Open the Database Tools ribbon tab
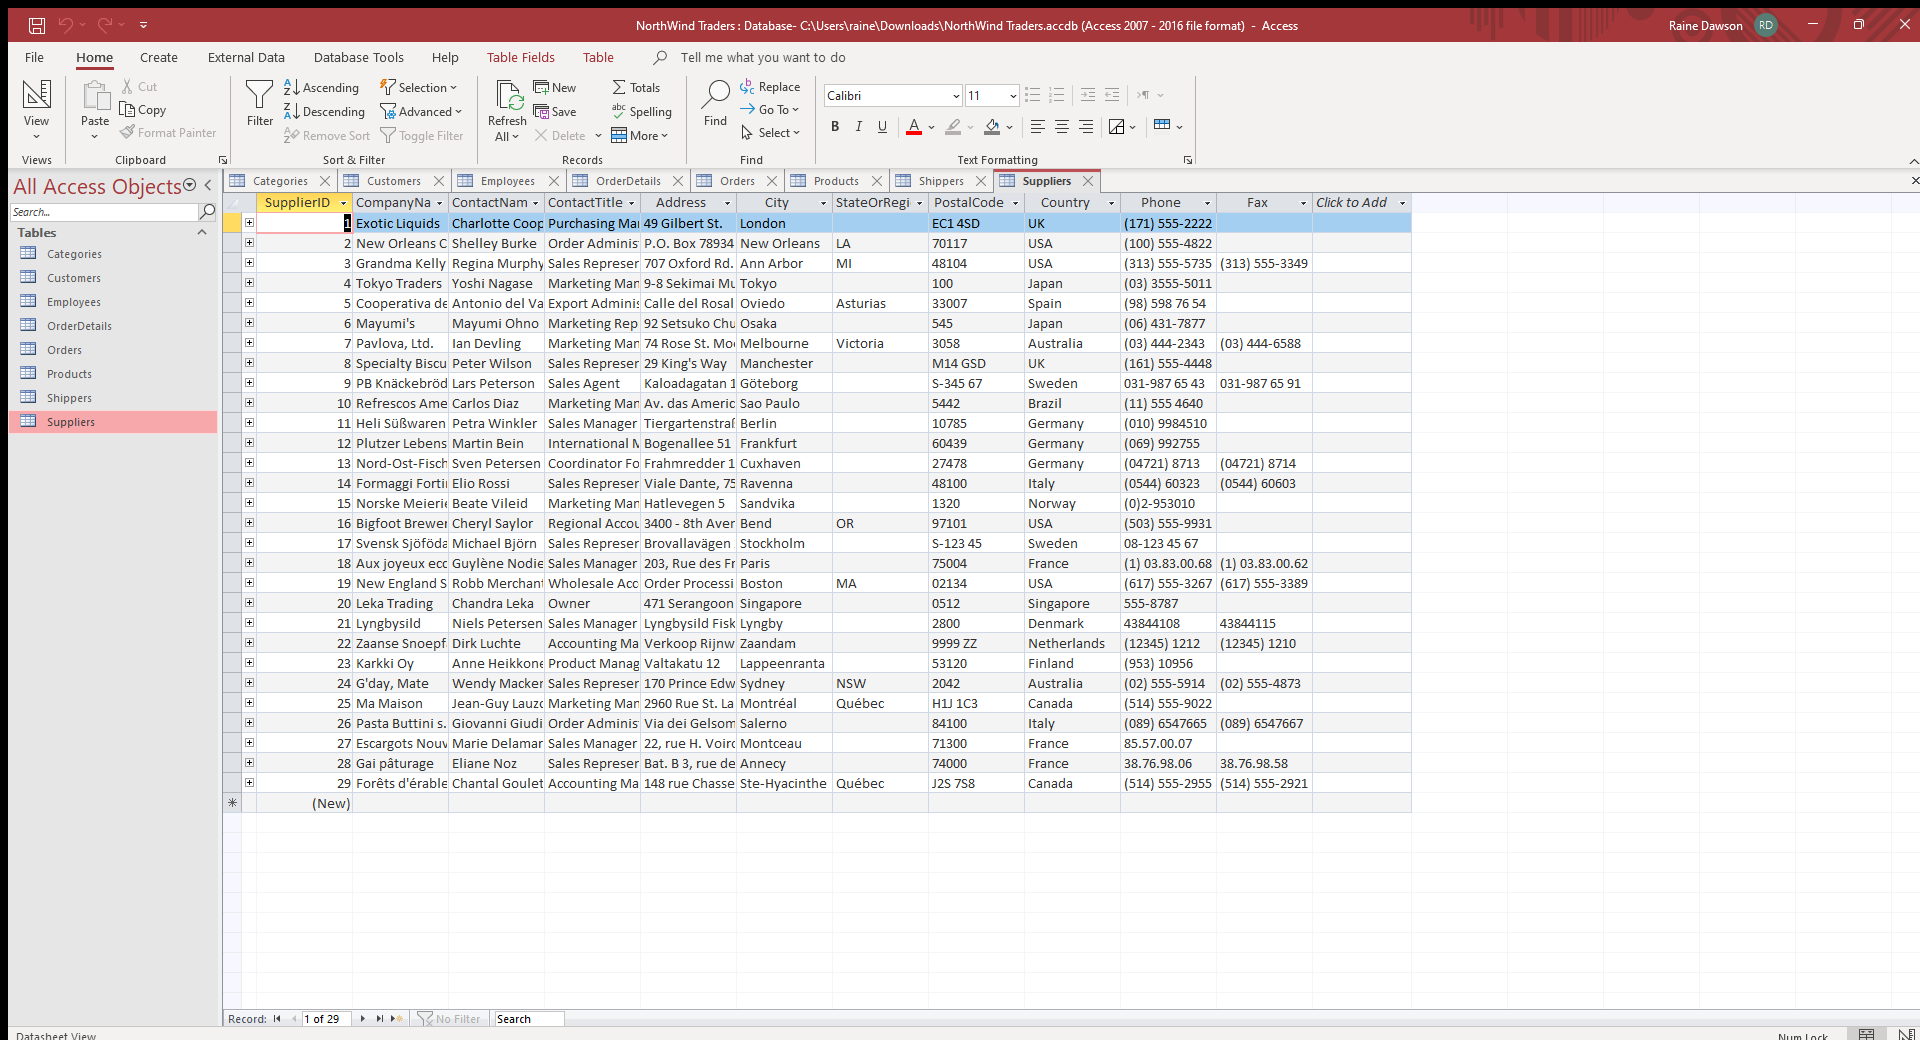1920x1040 pixels. coord(358,58)
